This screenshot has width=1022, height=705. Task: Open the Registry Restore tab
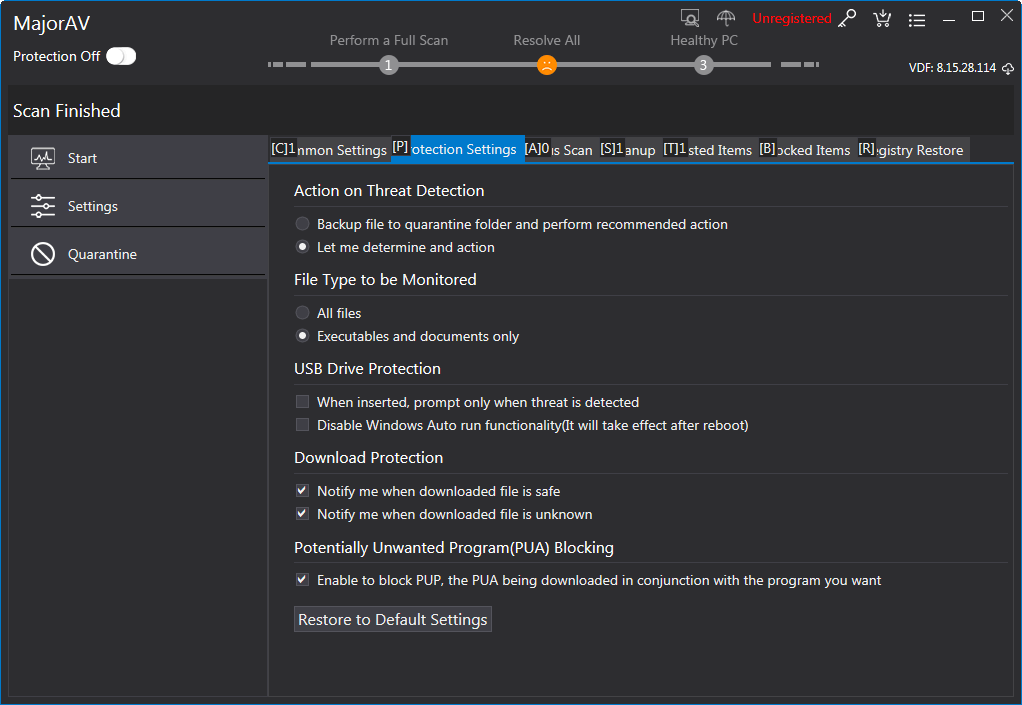point(912,150)
